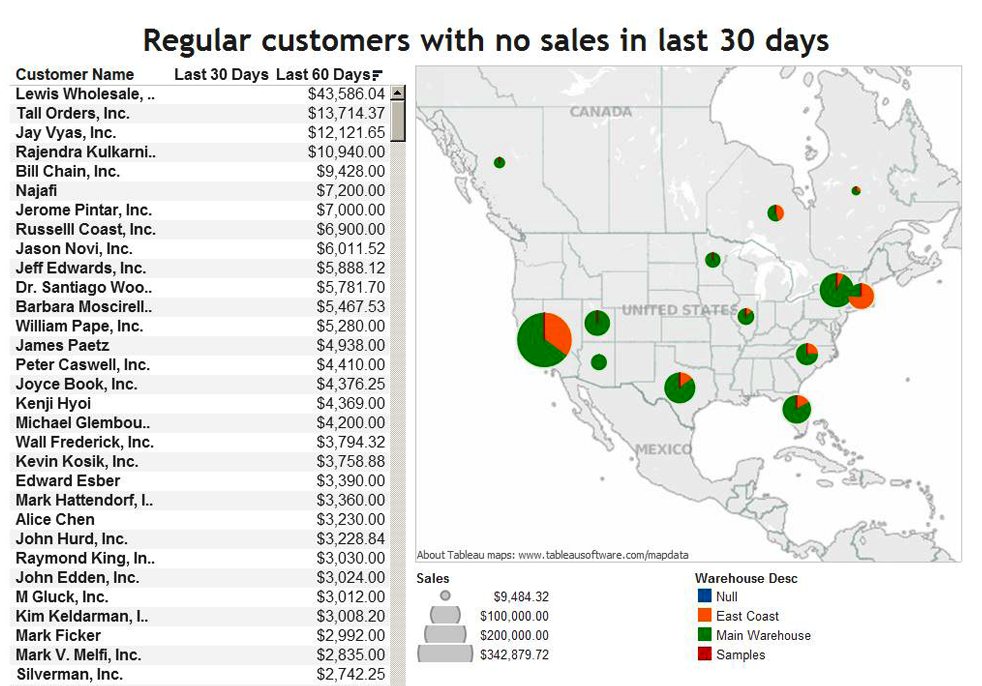Select the Jeff Edwards, Inc. customer name

[81, 268]
